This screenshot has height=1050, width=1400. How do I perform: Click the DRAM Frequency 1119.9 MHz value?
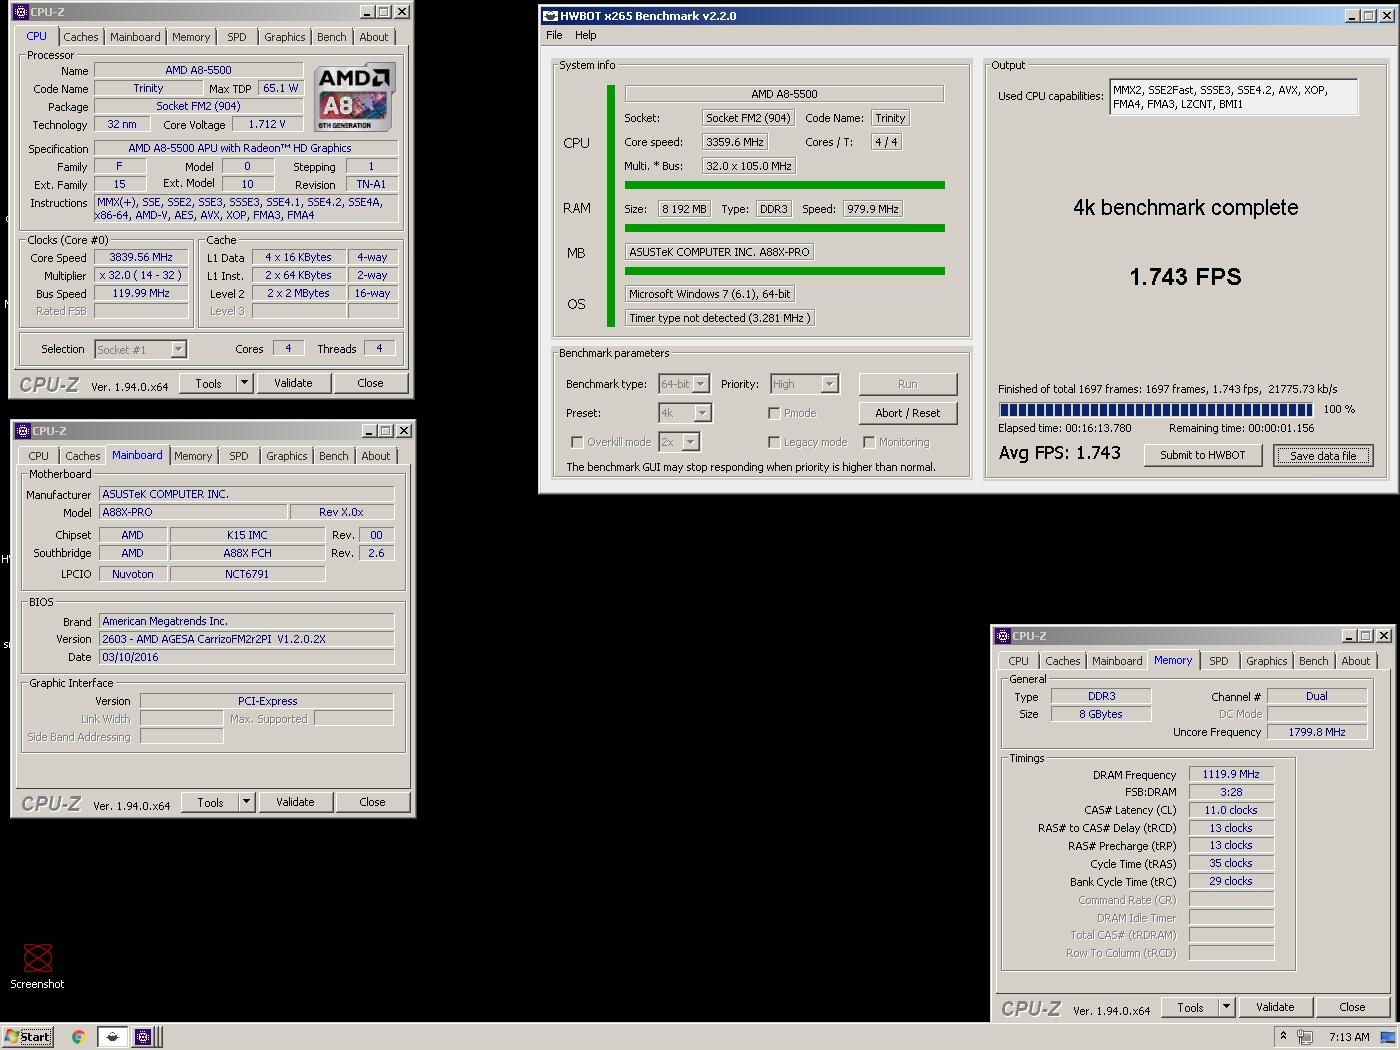(x=1231, y=774)
